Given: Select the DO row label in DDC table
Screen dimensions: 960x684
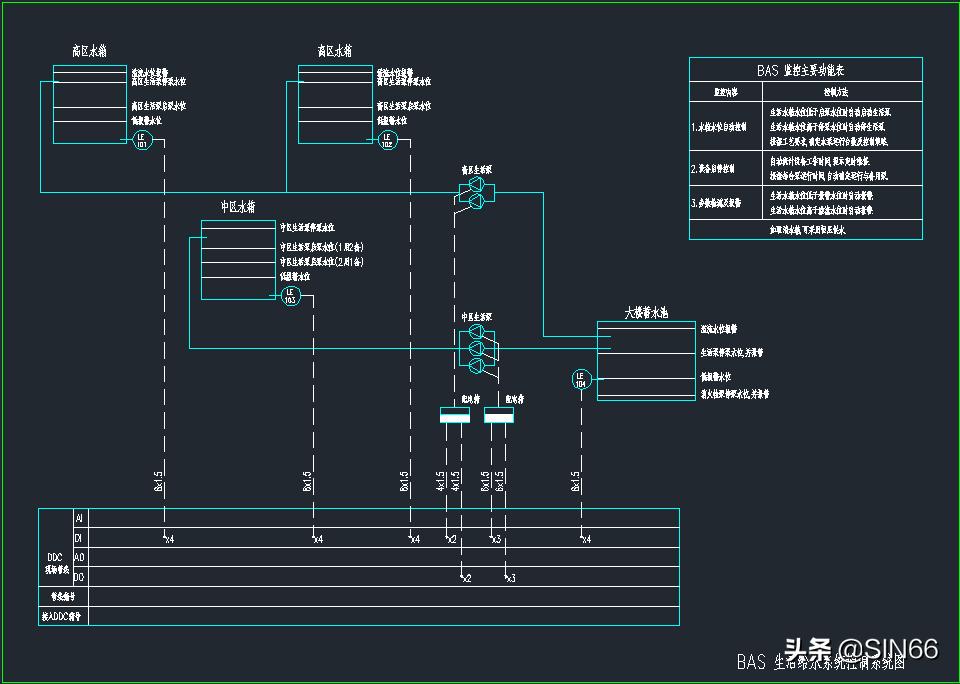Looking at the screenshot, I should click(80, 577).
